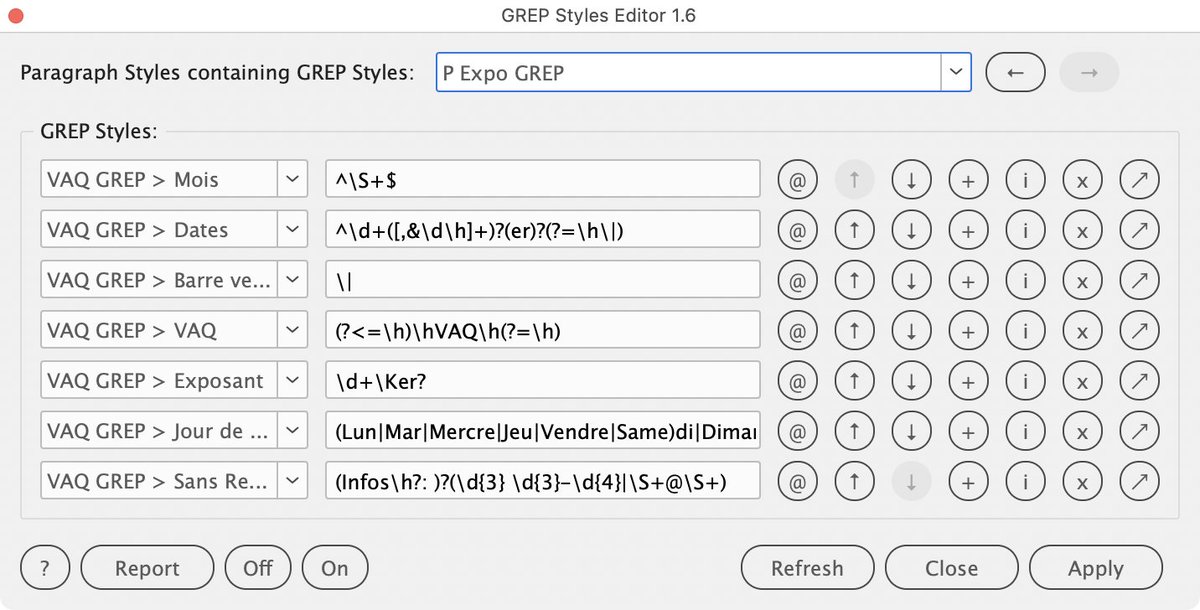Move the VAQ GREP style down
This screenshot has height=610, width=1200.
911,329
